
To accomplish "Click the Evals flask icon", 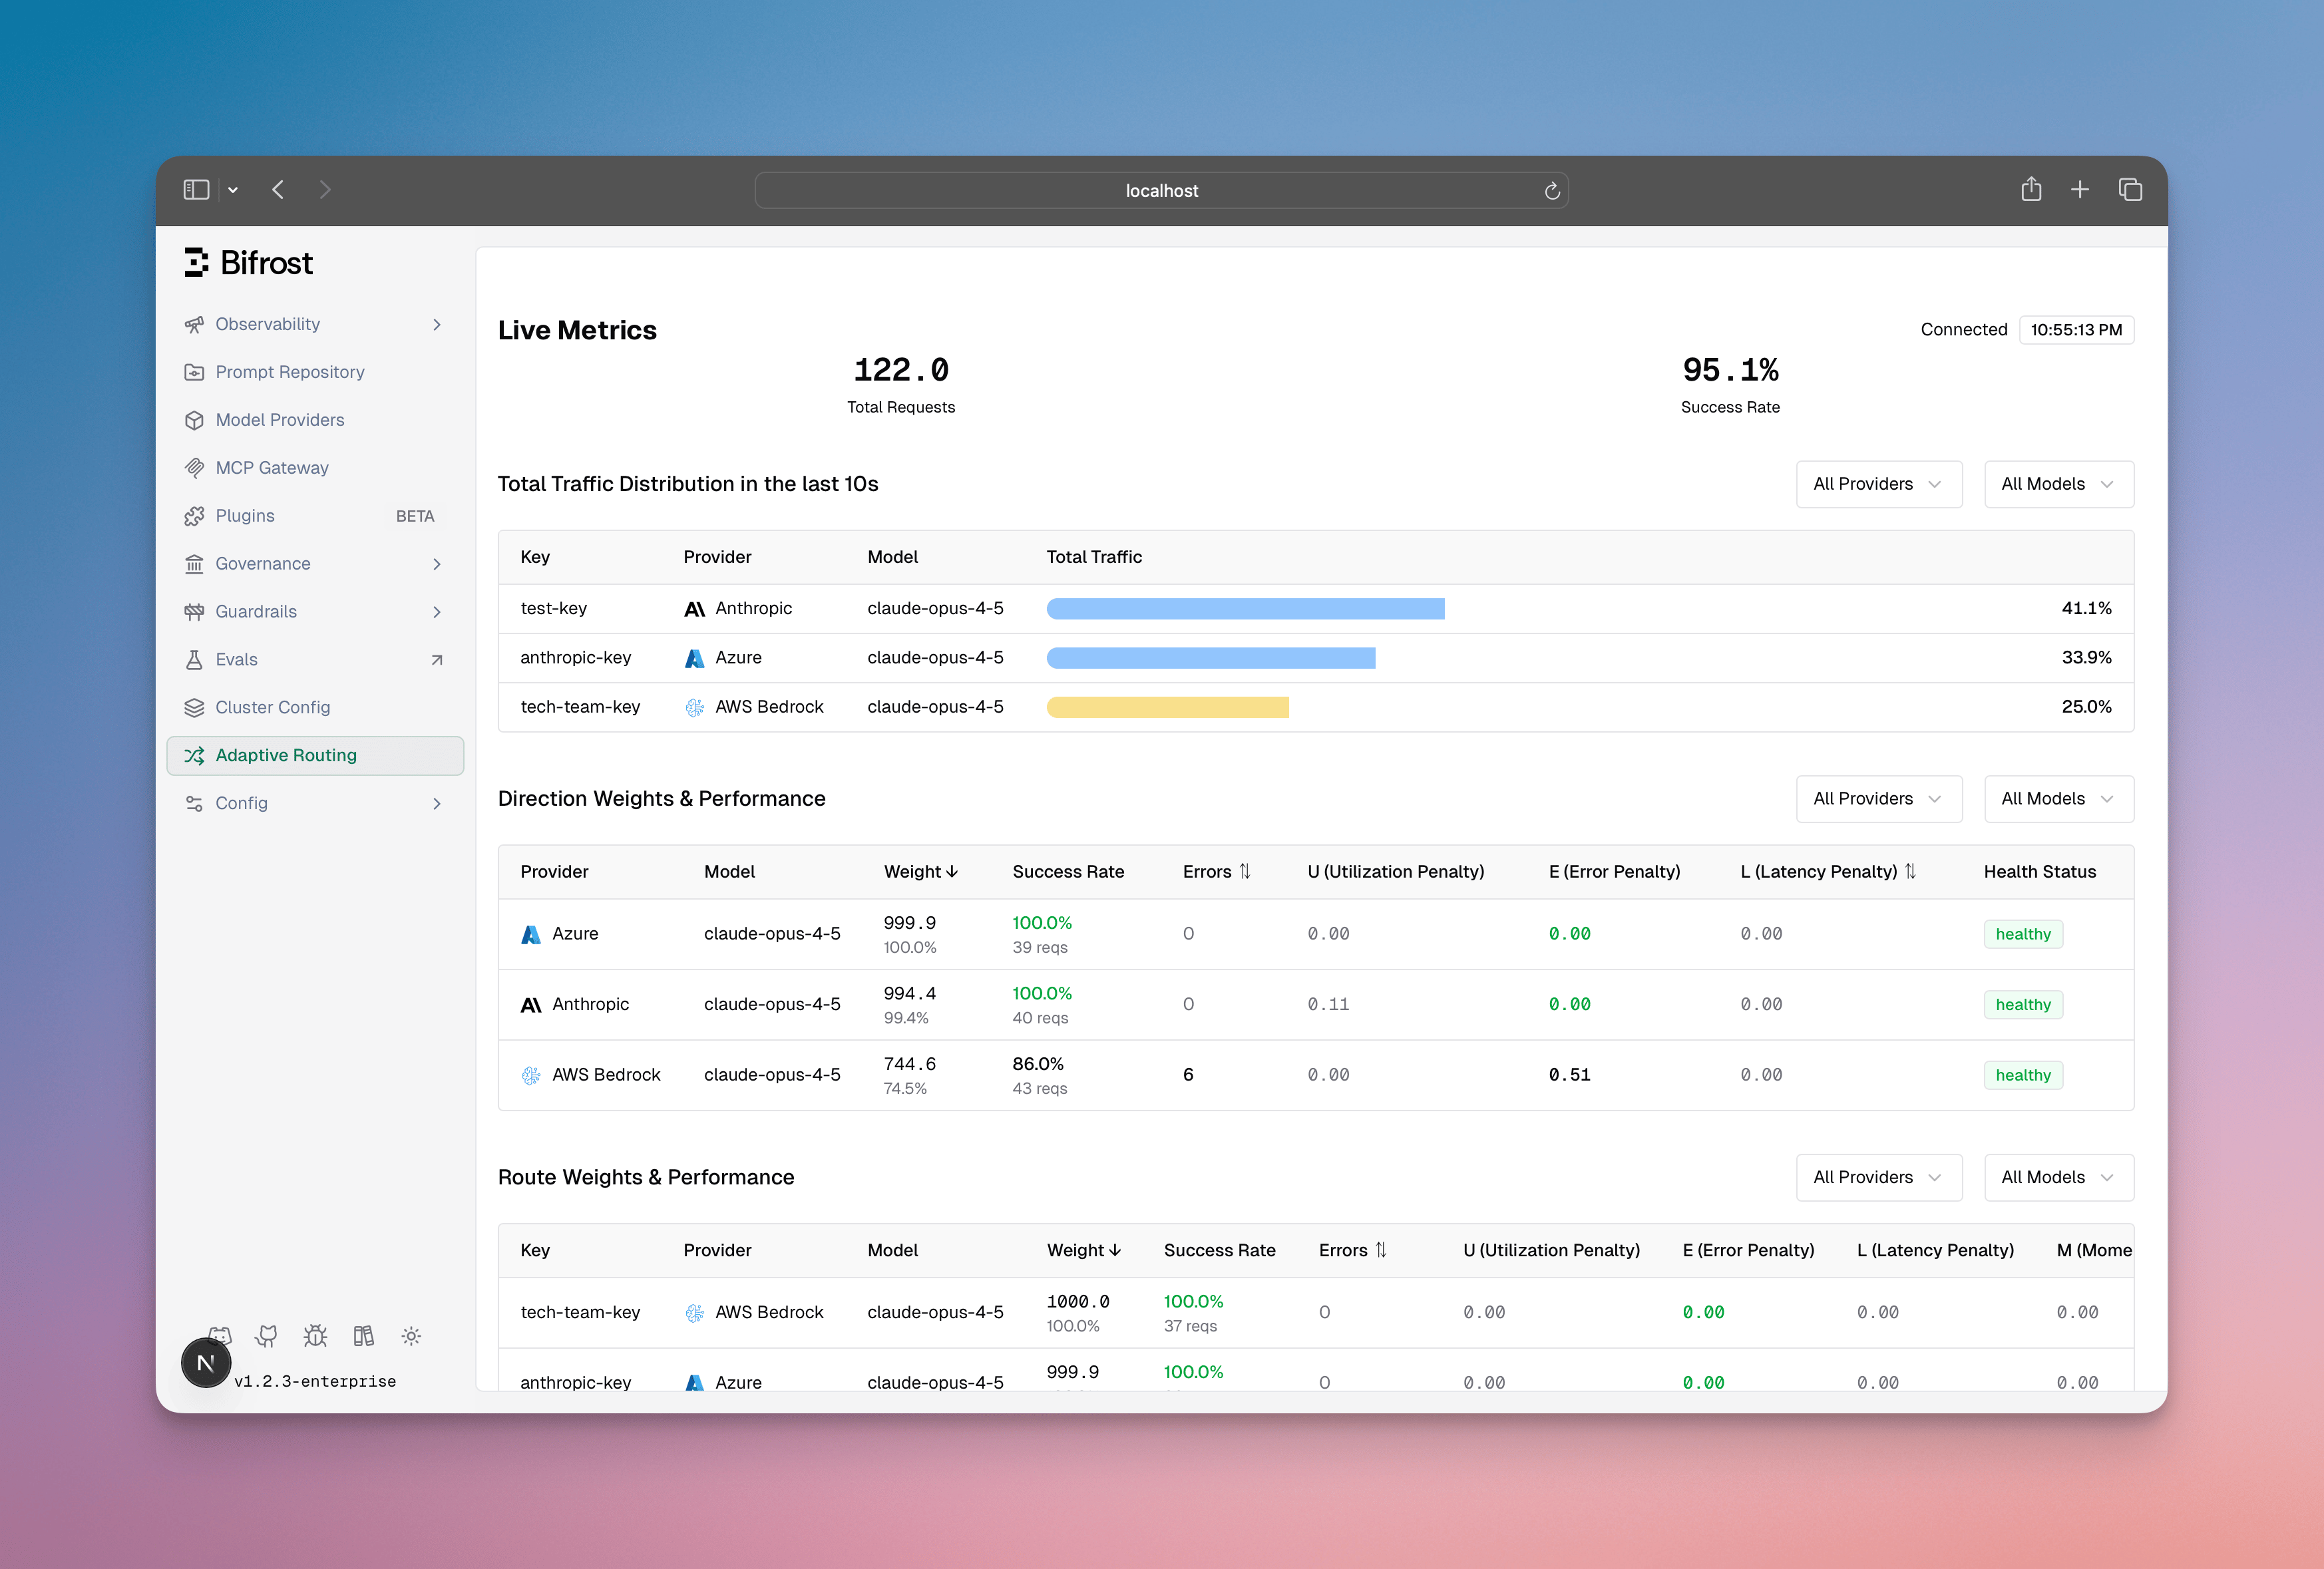I will tap(194, 660).
